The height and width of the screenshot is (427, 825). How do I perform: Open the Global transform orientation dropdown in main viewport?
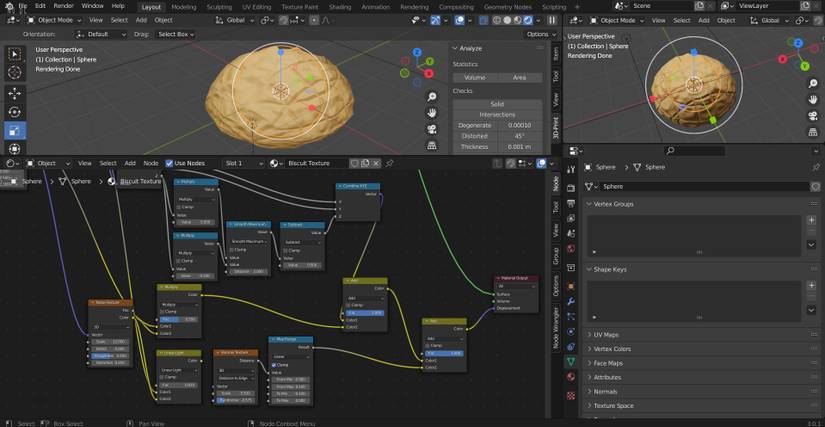click(235, 20)
